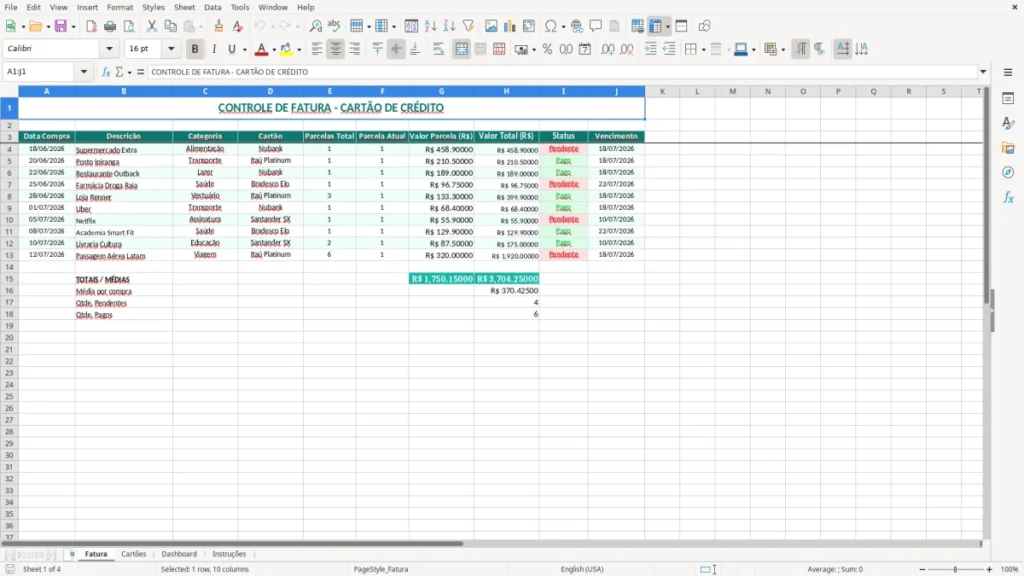The height and width of the screenshot is (576, 1024).
Task: Select the Netflix cell
Action: point(123,221)
